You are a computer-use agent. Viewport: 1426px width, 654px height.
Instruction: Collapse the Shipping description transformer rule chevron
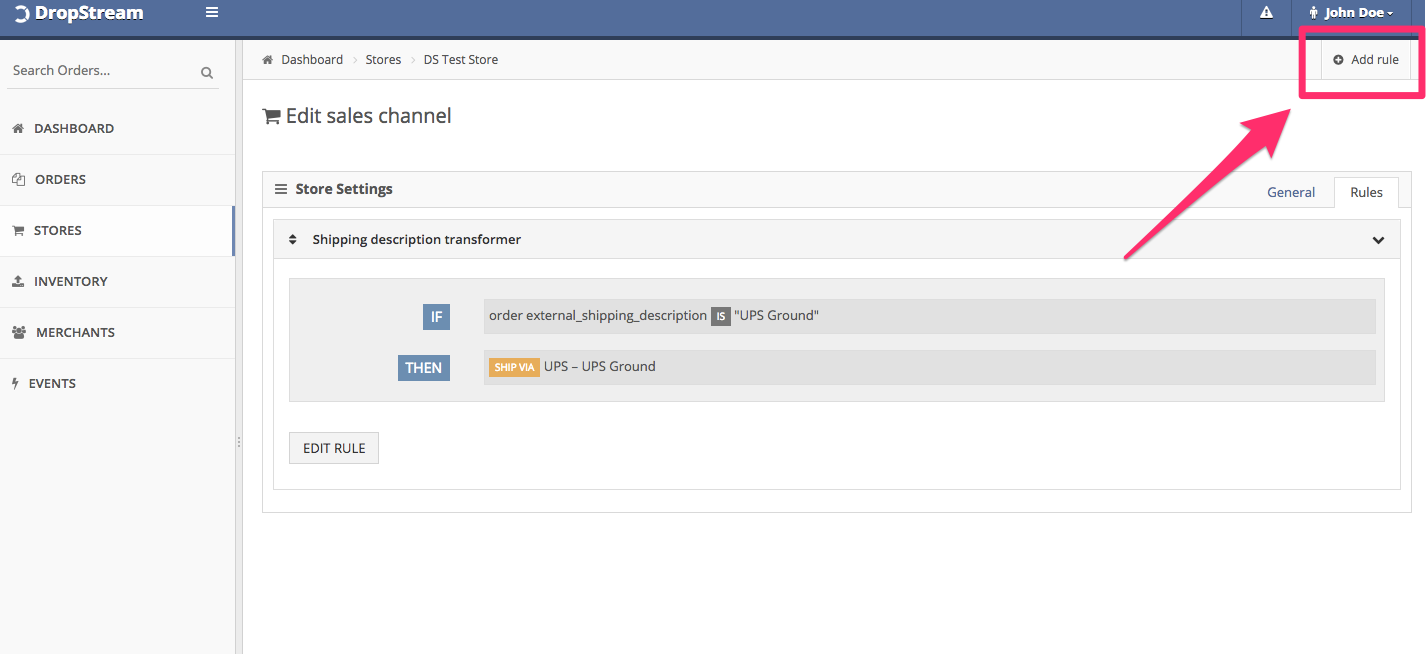pos(1378,240)
